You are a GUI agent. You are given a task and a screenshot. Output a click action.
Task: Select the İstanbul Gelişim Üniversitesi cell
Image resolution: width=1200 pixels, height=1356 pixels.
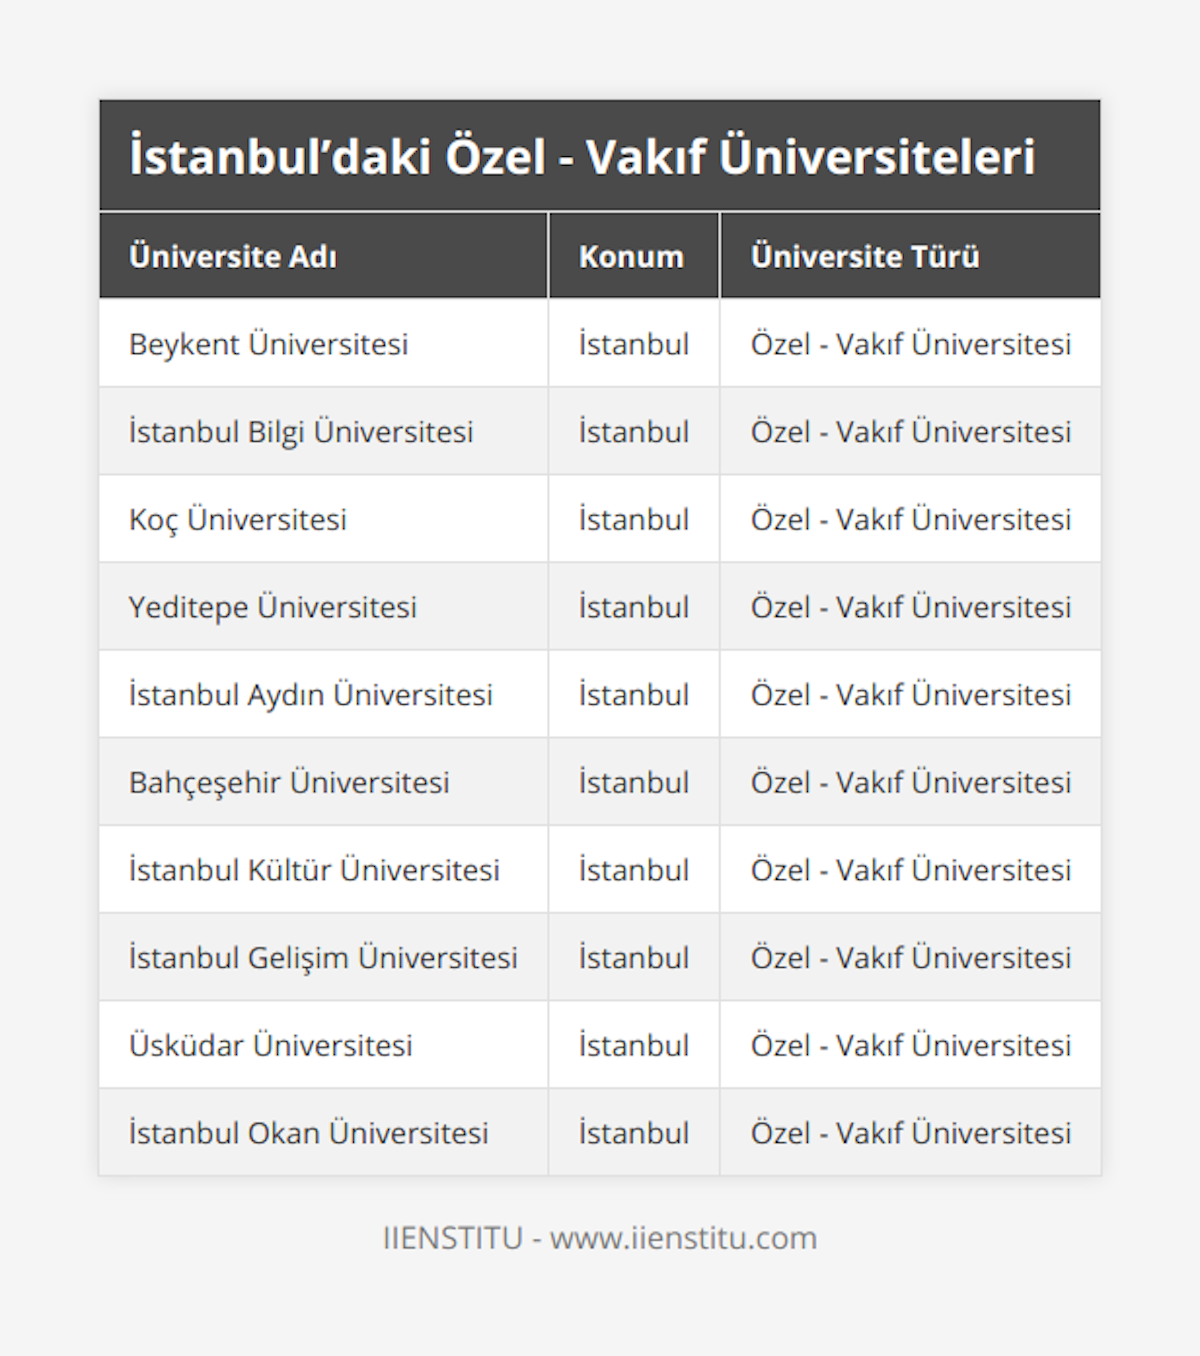point(323,958)
